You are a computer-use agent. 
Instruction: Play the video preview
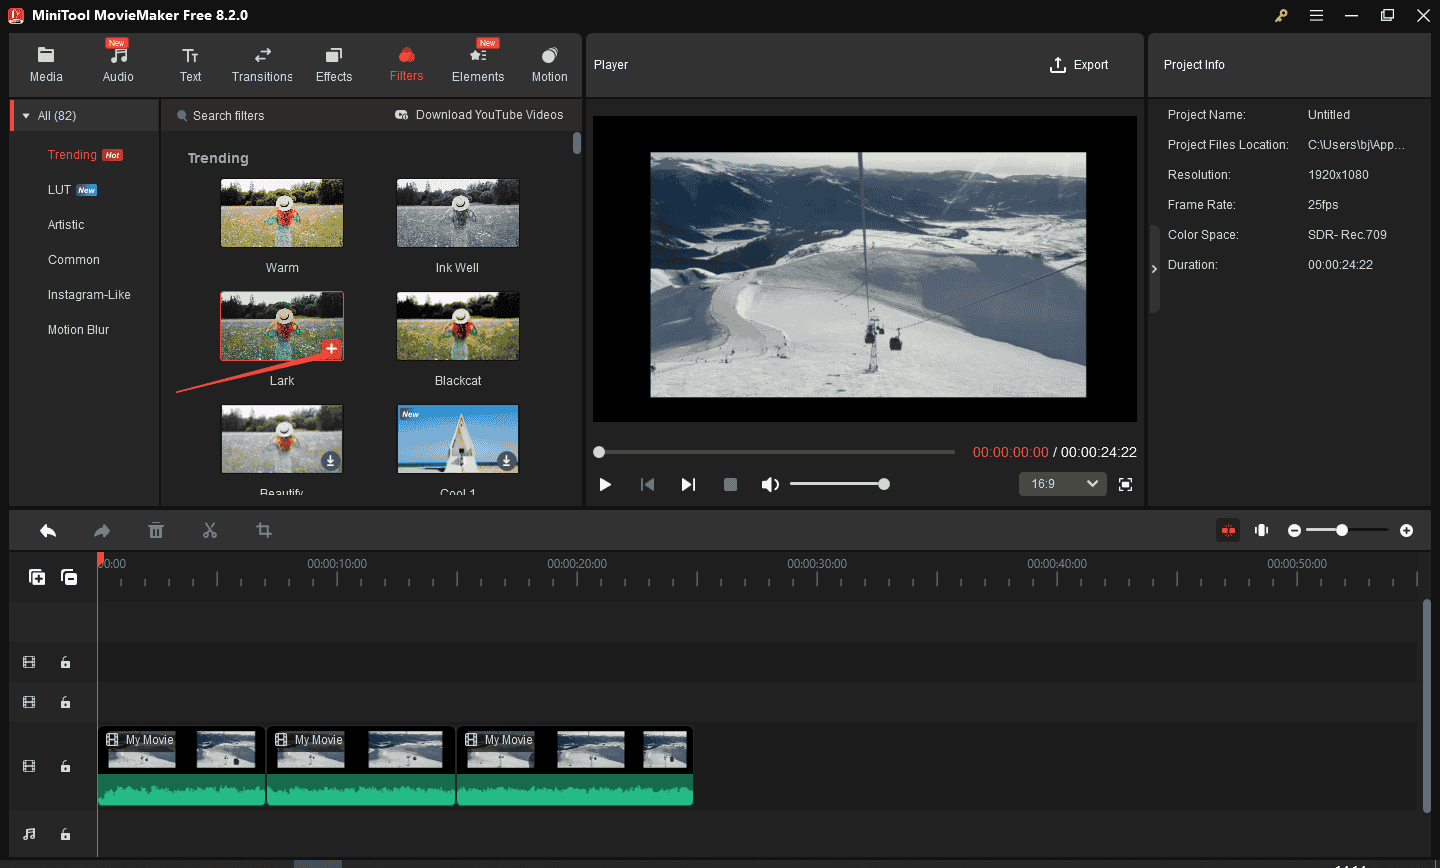[x=605, y=484]
